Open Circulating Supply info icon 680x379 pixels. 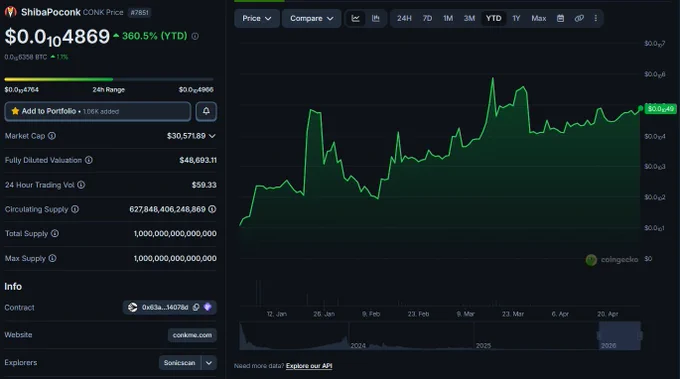(x=75, y=209)
